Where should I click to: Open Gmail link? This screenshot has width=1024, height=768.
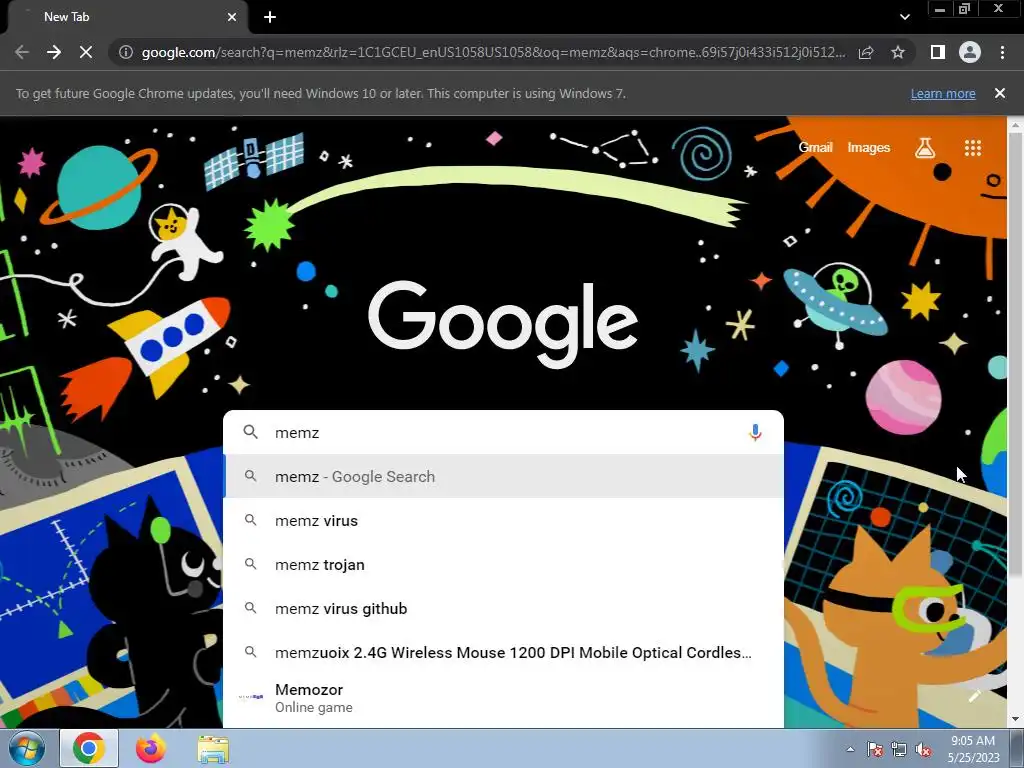point(816,148)
